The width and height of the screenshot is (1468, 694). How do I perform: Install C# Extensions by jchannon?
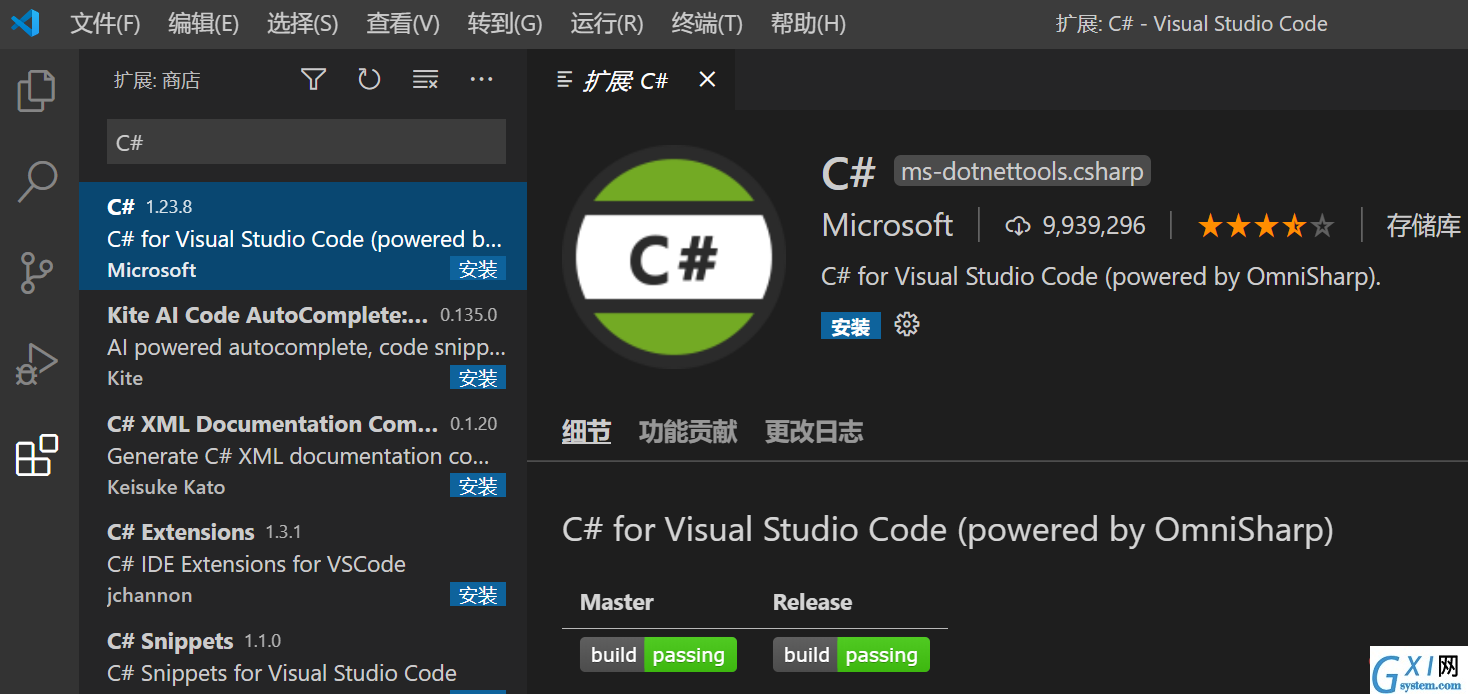point(478,595)
